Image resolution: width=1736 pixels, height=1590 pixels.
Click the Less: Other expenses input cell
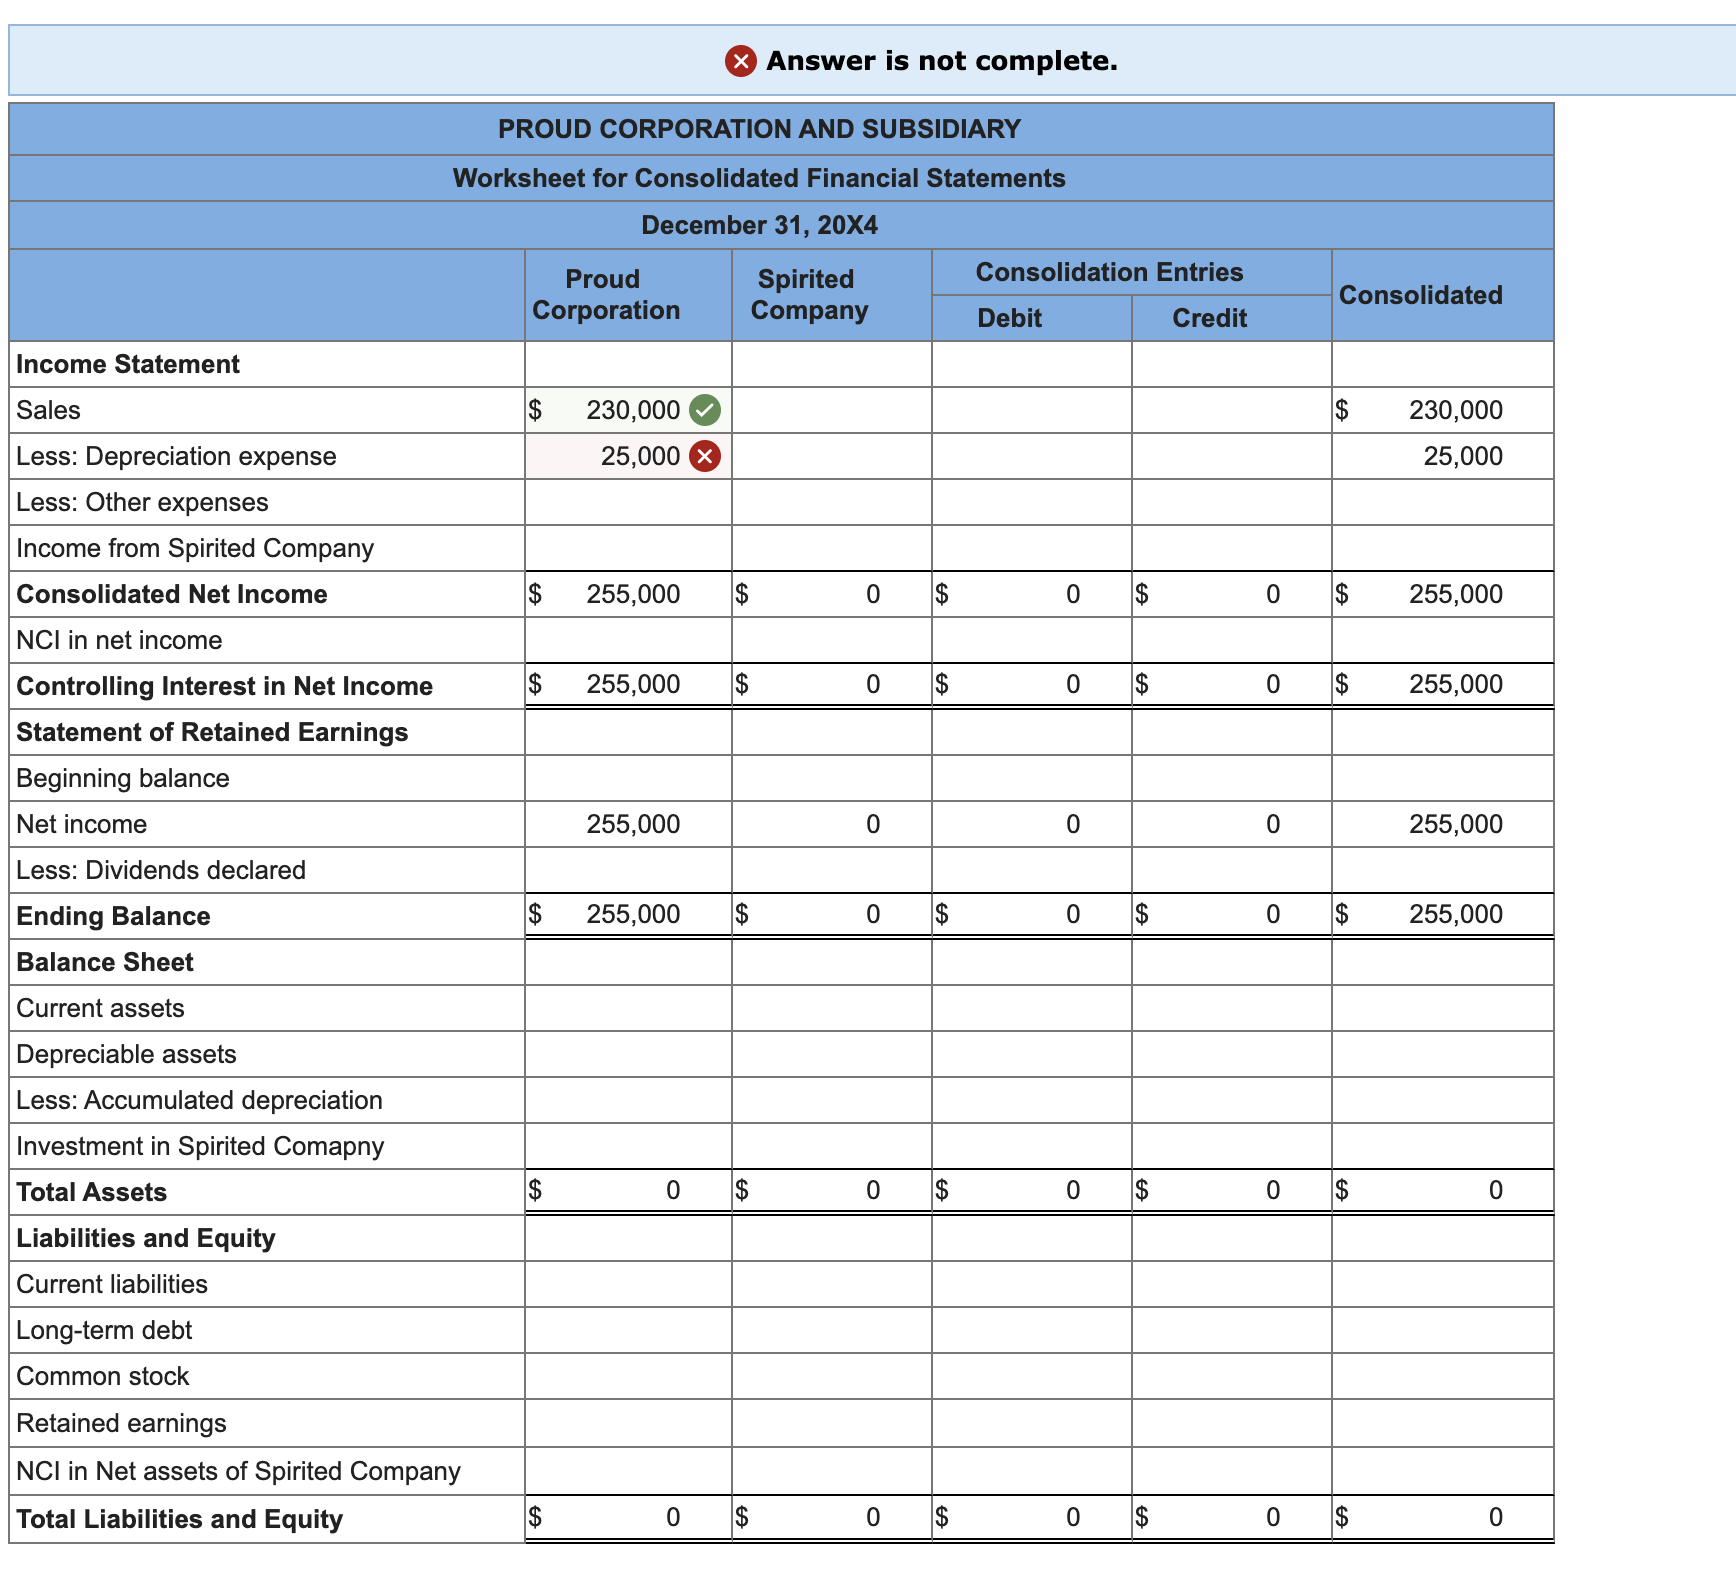point(625,502)
